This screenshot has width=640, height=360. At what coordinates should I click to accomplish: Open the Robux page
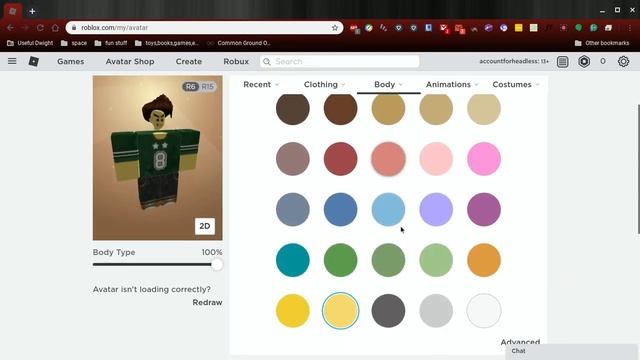tap(236, 62)
